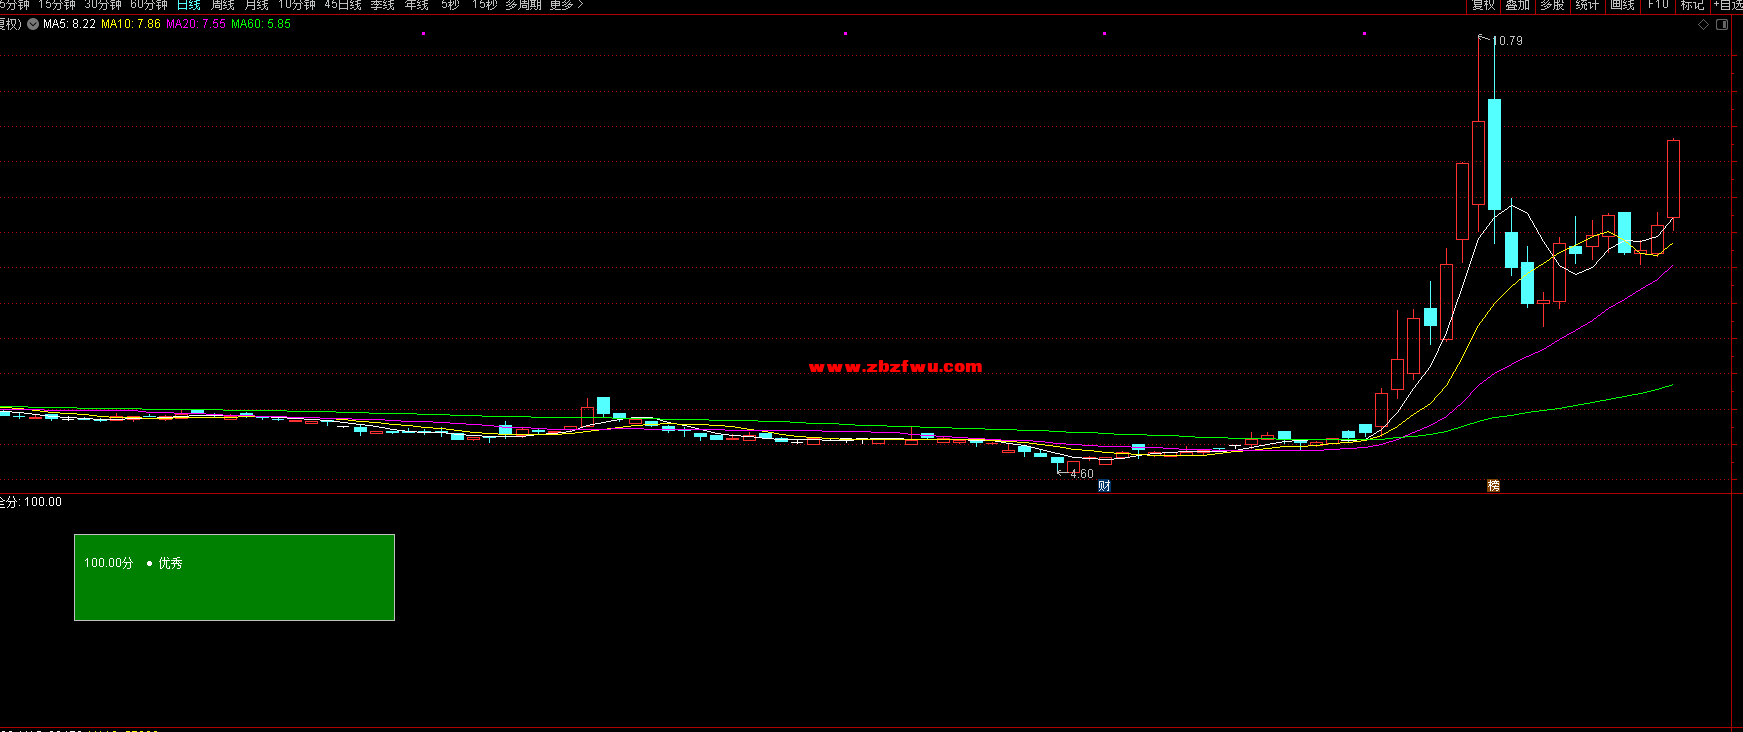1743x732 pixels.
Task: Expand the round indicator dropdown beside MA5
Action: (x=33, y=24)
